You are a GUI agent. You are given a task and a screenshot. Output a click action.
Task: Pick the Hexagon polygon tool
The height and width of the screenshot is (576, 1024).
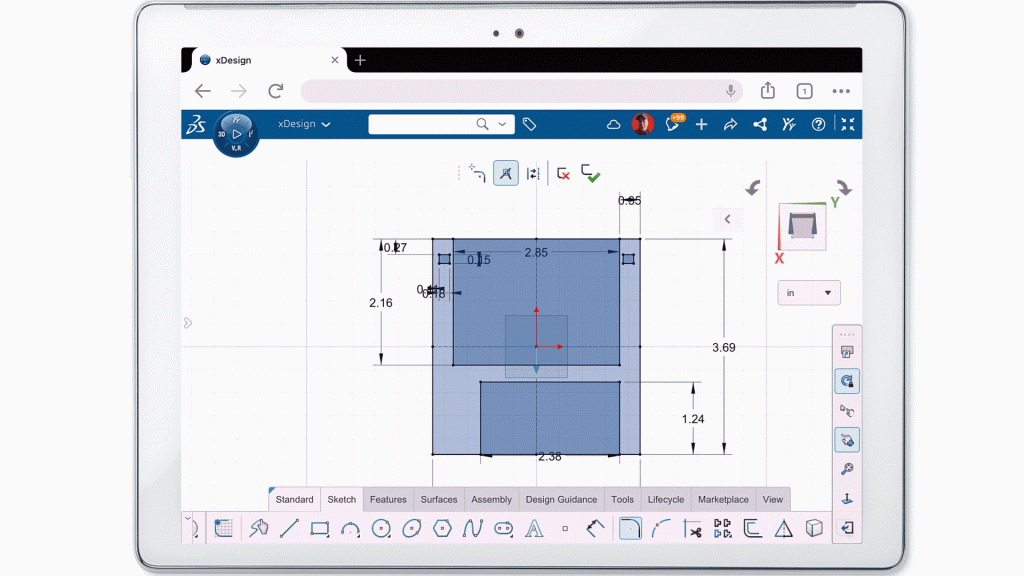pyautogui.click(x=442, y=528)
